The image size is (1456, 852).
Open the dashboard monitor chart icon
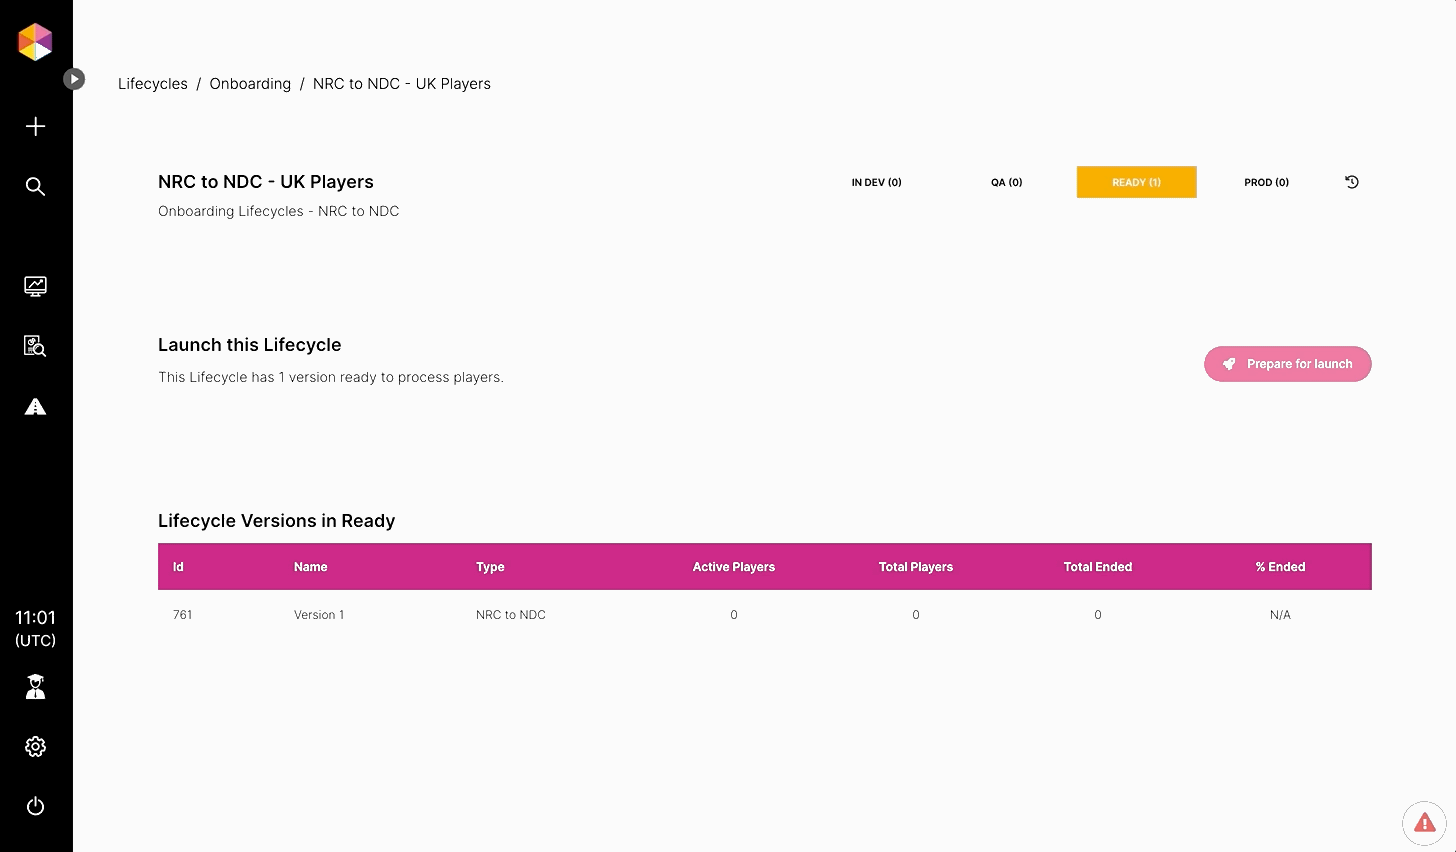click(x=35, y=286)
